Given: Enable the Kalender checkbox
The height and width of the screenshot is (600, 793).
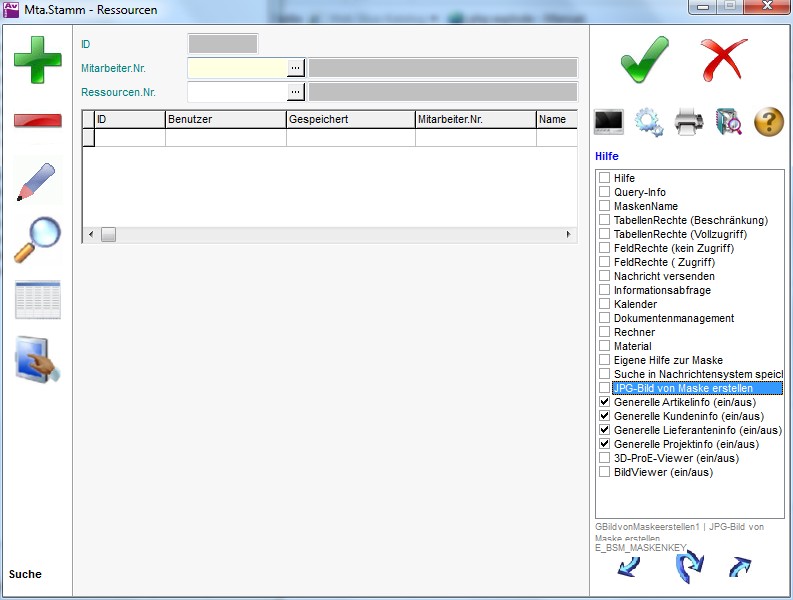Looking at the screenshot, I should (x=605, y=304).
